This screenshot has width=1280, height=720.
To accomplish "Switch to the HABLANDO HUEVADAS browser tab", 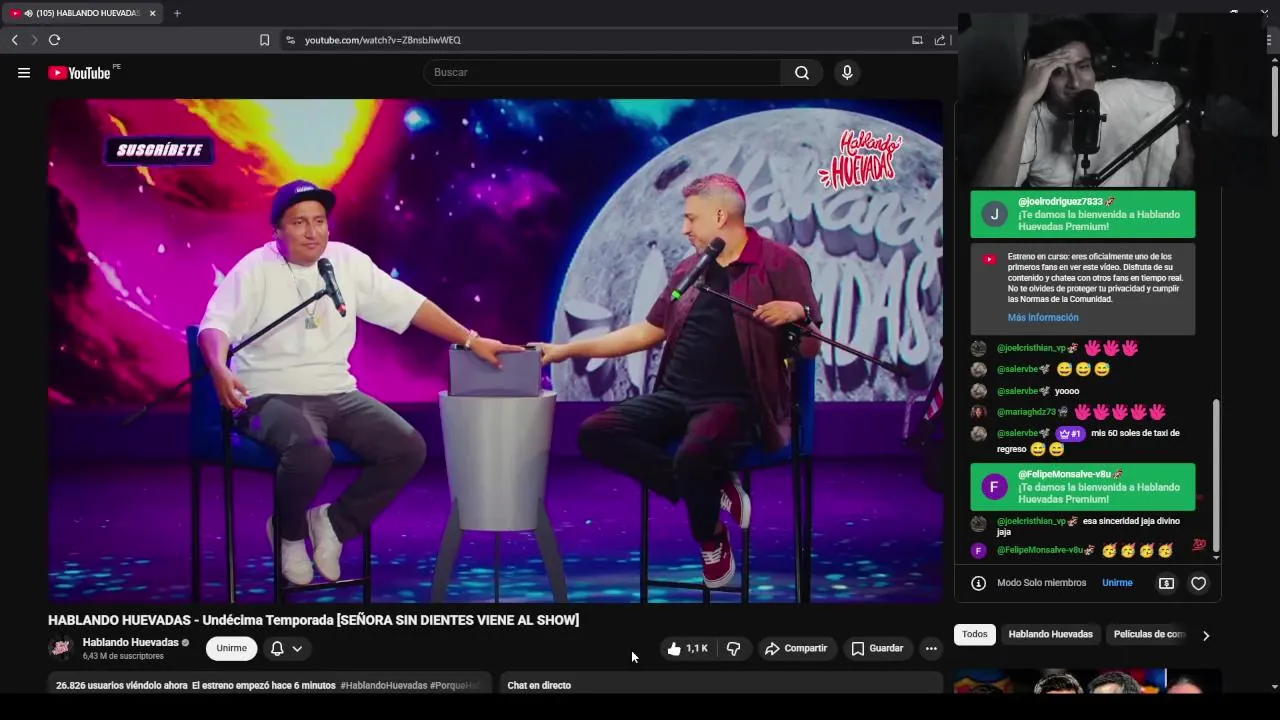I will tap(86, 13).
